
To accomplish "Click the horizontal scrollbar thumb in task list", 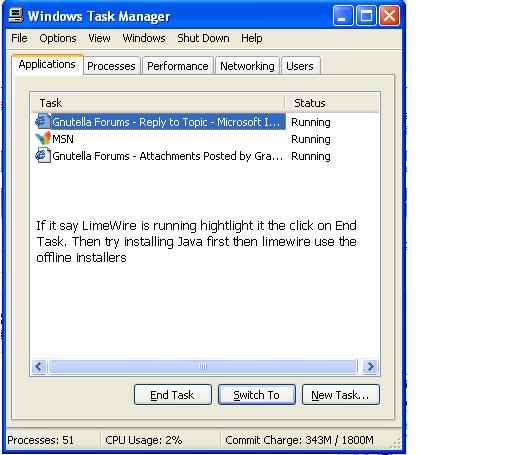I will point(203,367).
